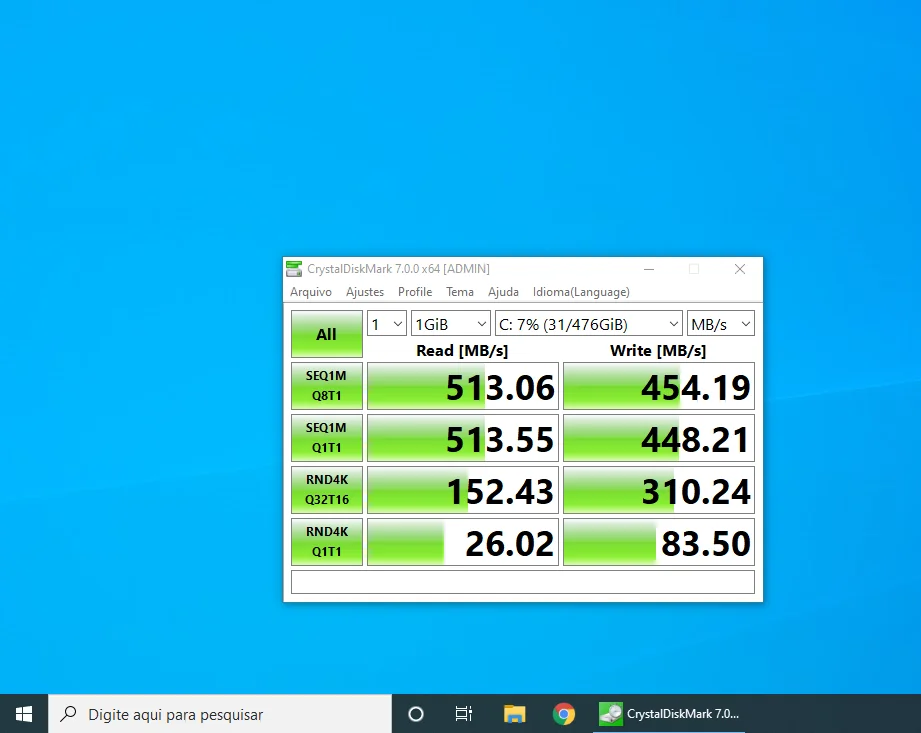Switch to CrystalDiskMark taskbar button
Image resolution: width=921 pixels, height=733 pixels.
[669, 714]
